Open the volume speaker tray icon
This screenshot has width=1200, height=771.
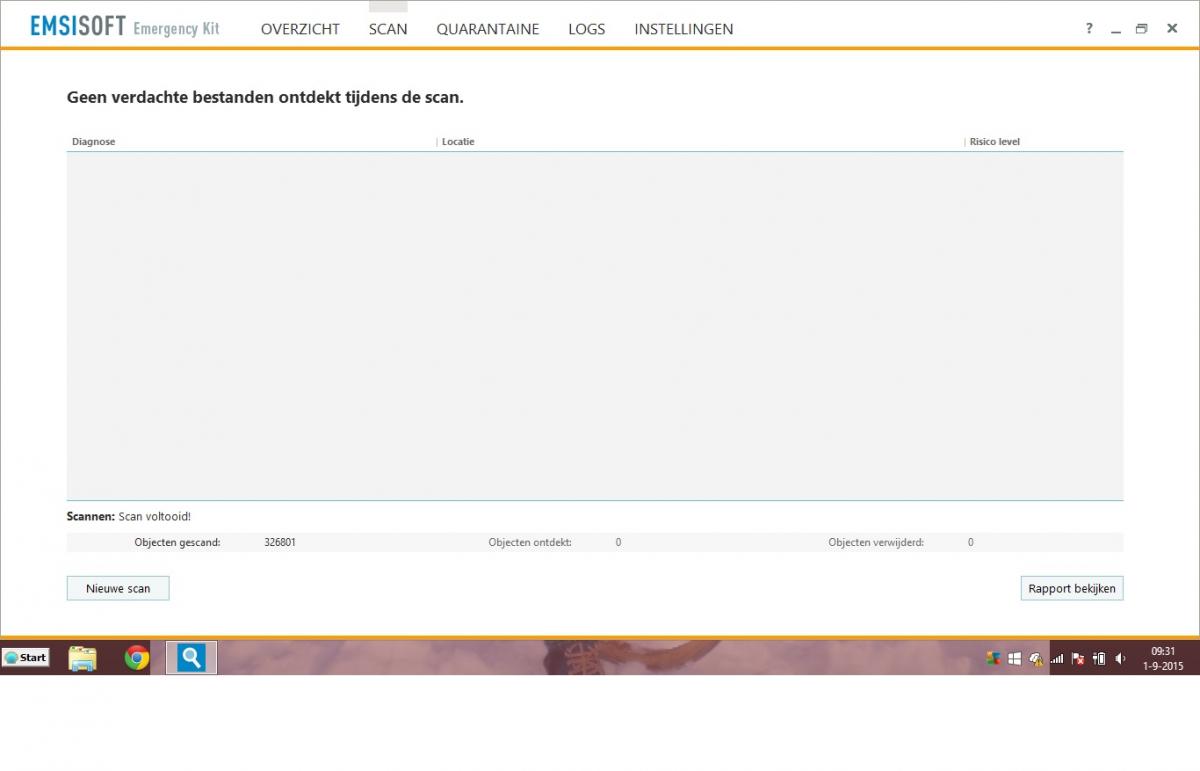click(1121, 658)
